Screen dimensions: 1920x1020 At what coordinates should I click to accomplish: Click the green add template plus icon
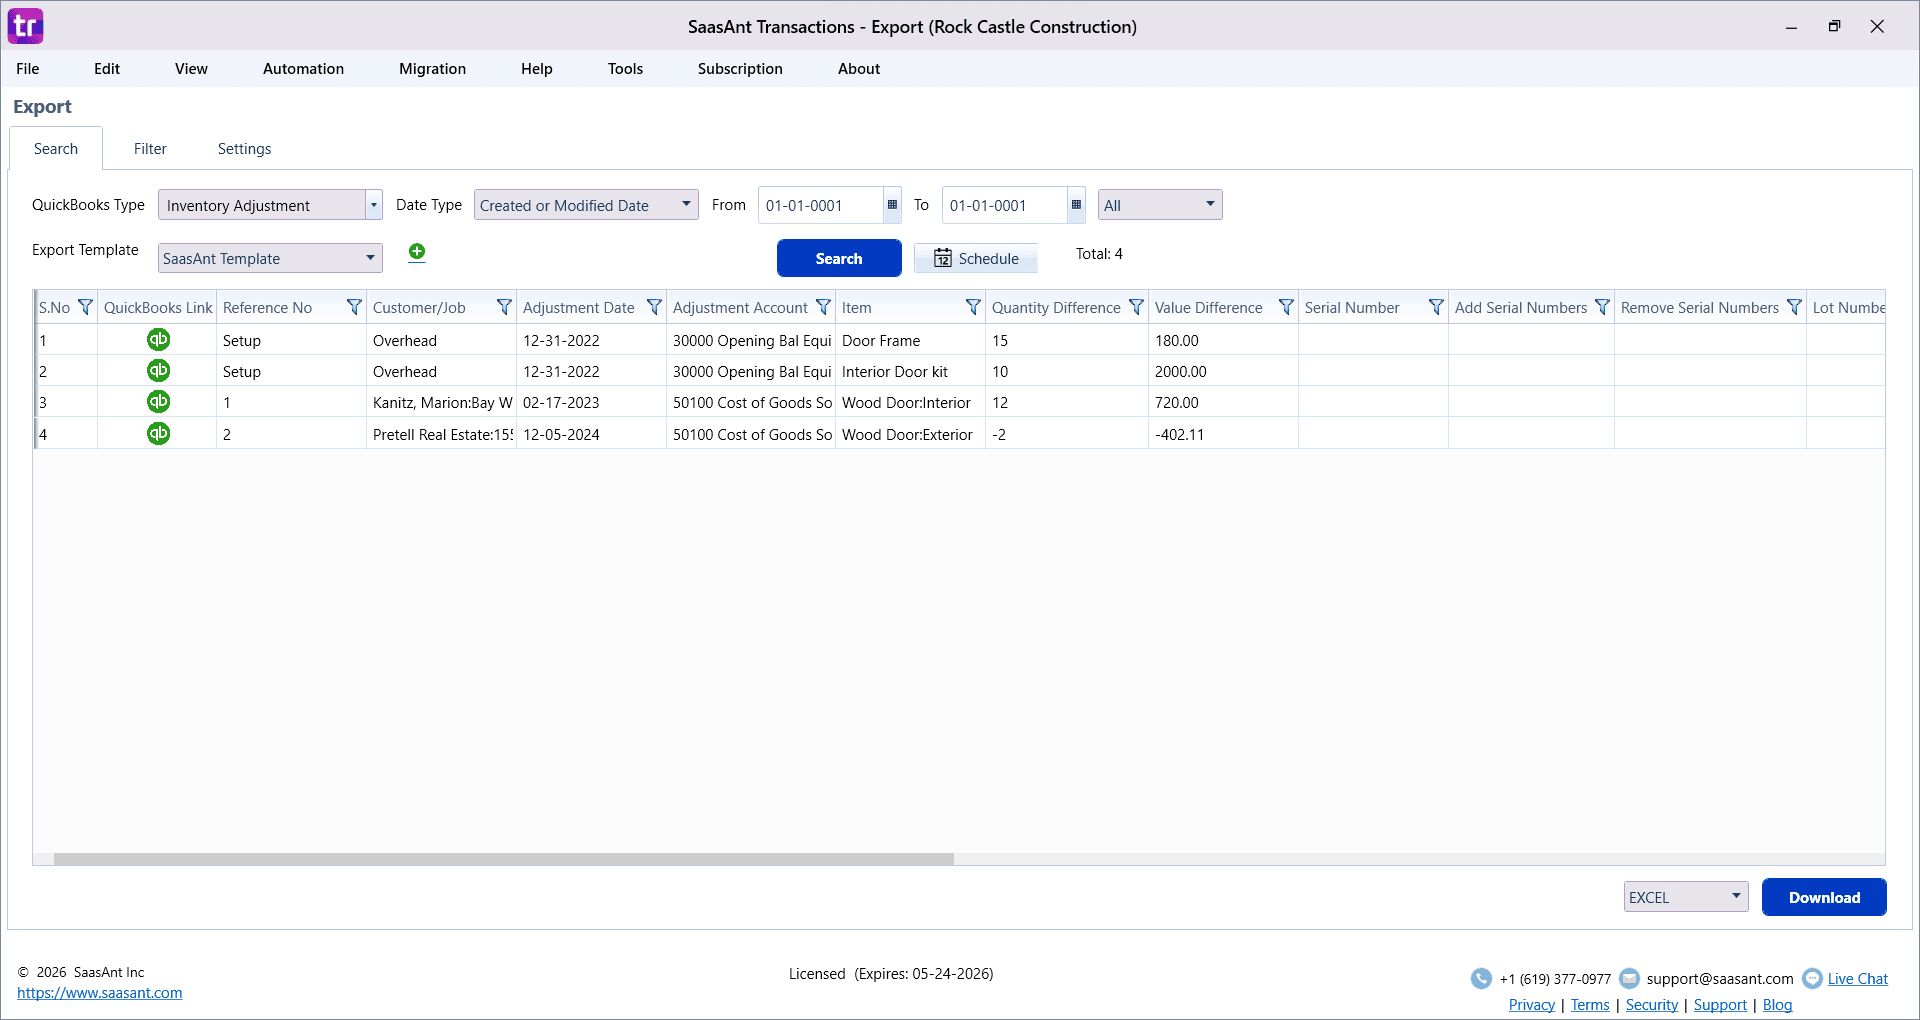click(x=417, y=252)
